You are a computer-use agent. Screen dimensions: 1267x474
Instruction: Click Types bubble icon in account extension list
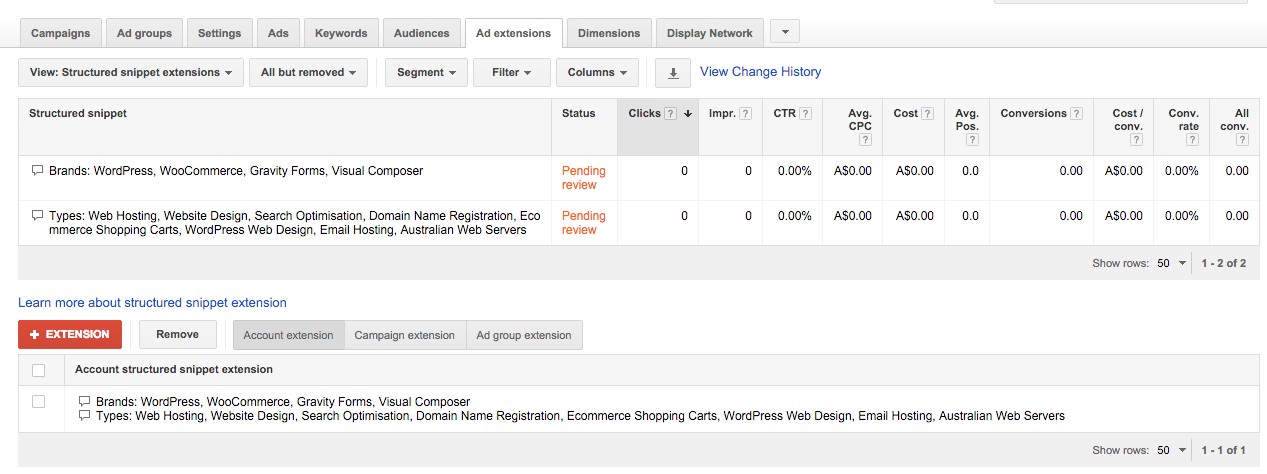(x=85, y=416)
